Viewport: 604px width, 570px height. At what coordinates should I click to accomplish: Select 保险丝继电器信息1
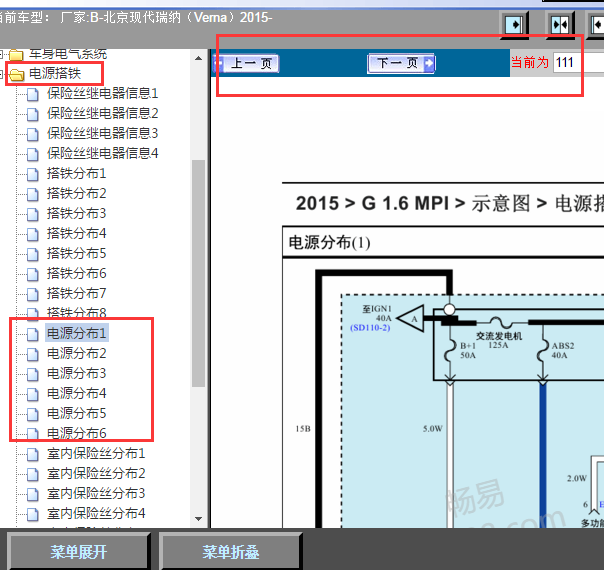click(x=102, y=93)
